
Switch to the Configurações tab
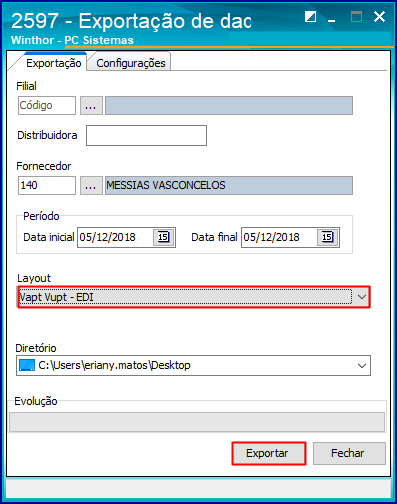pos(131,63)
